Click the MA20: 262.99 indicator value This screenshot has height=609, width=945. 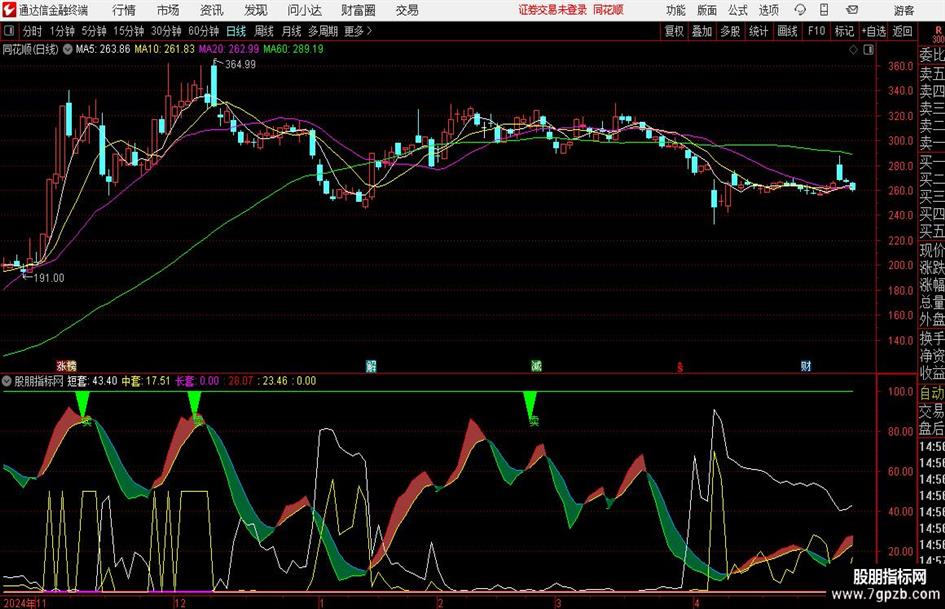click(x=229, y=49)
